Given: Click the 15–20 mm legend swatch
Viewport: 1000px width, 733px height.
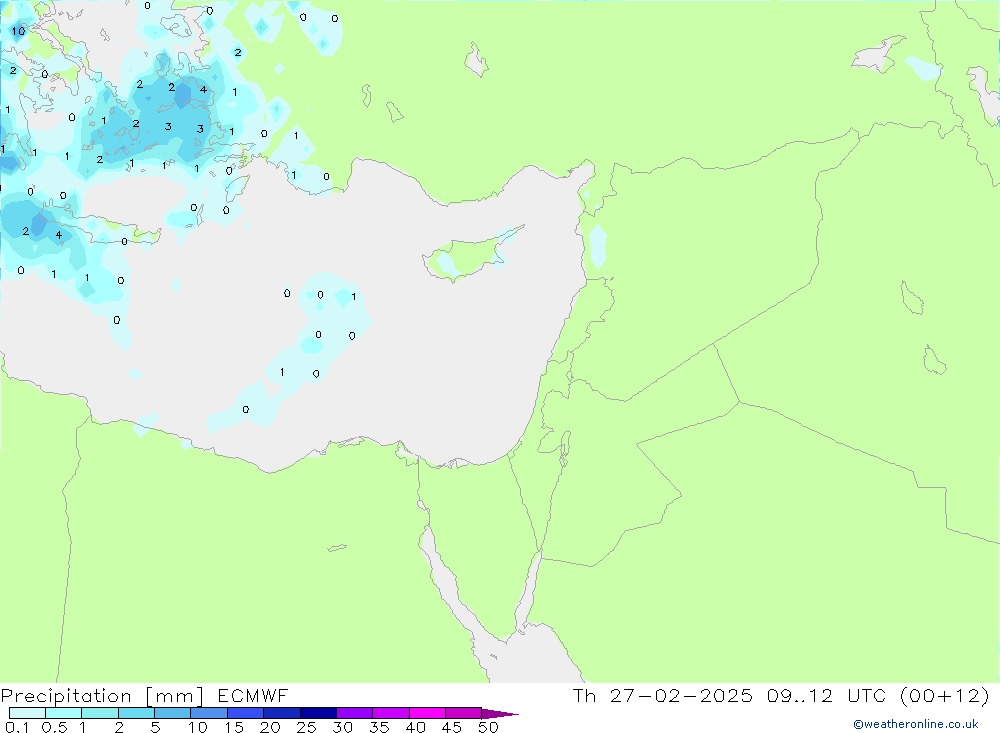Looking at the screenshot, I should click(x=246, y=713).
